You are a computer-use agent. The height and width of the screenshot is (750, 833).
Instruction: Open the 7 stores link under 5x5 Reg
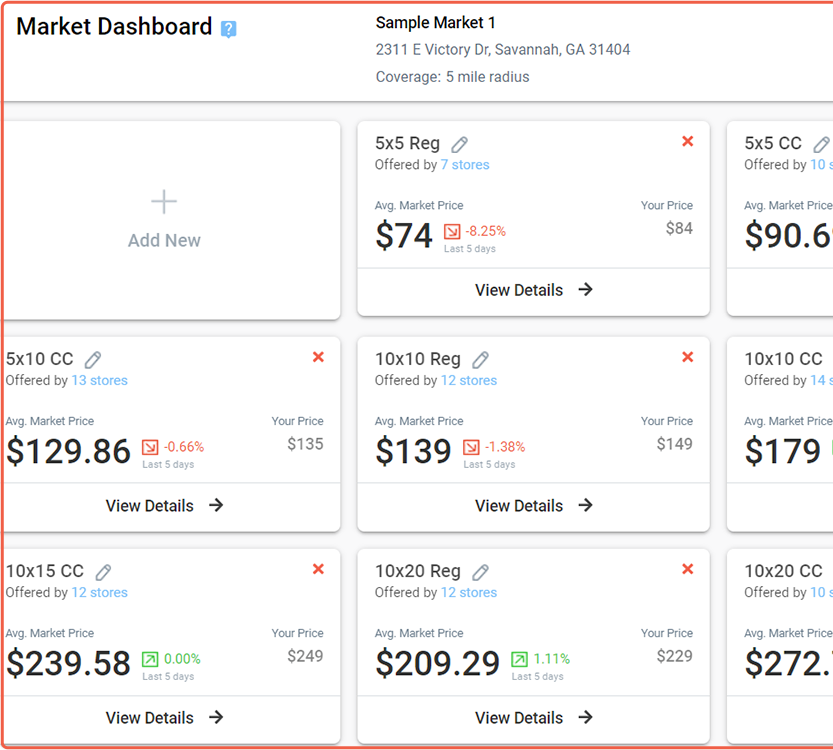coord(465,164)
